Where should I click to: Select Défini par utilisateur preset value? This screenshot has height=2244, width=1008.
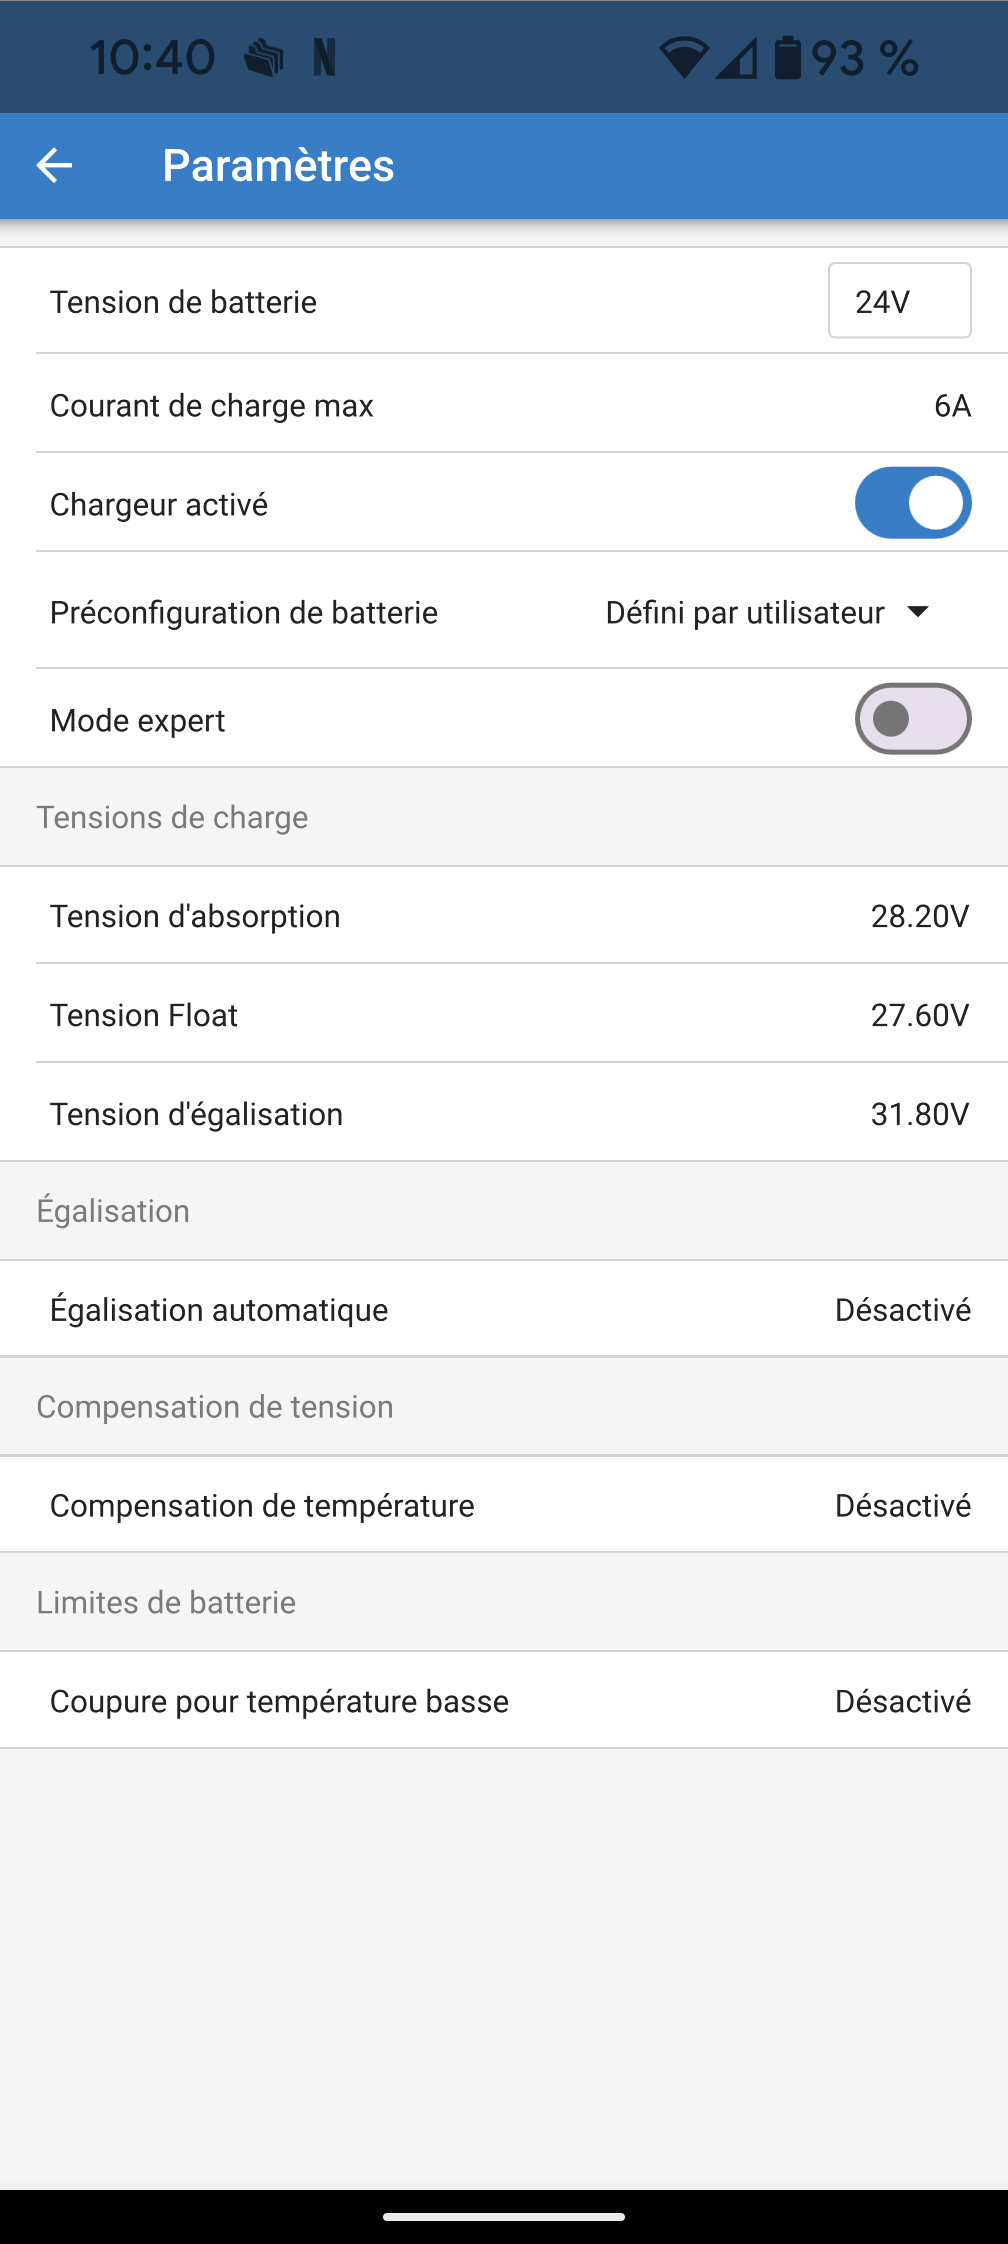click(745, 612)
